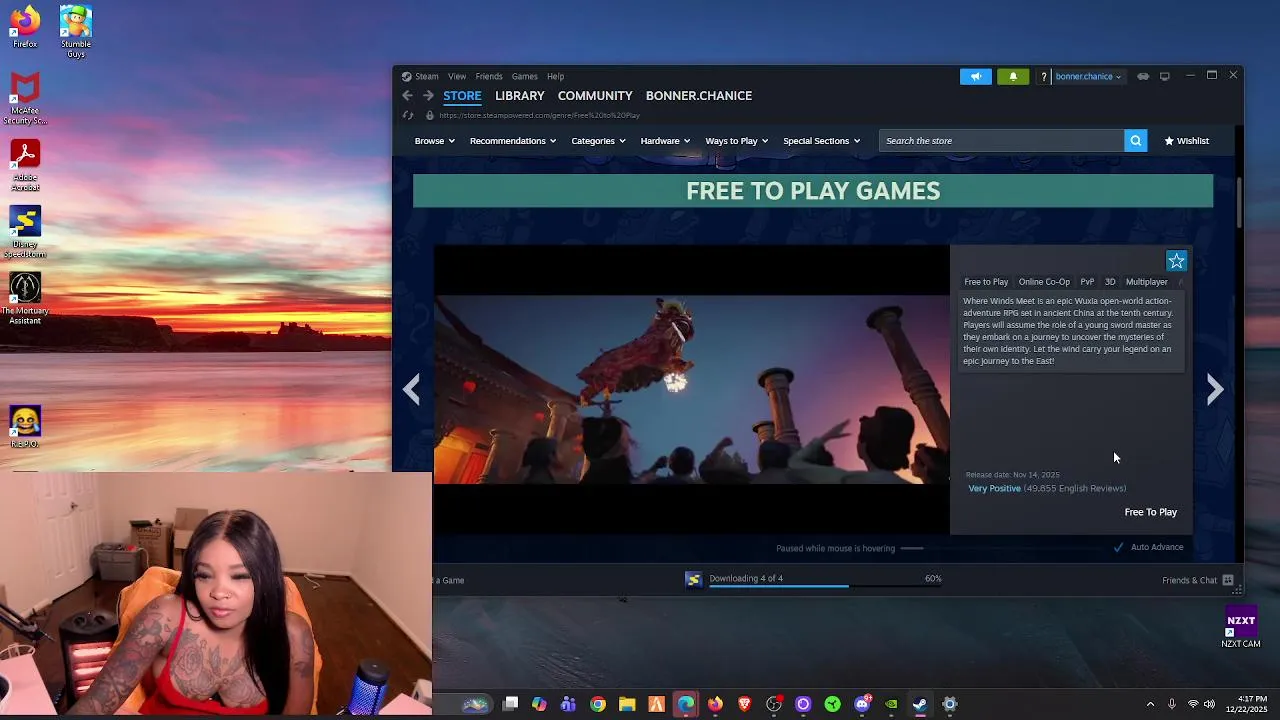Click the question mark help icon
This screenshot has width=1280, height=720.
pyautogui.click(x=1043, y=76)
